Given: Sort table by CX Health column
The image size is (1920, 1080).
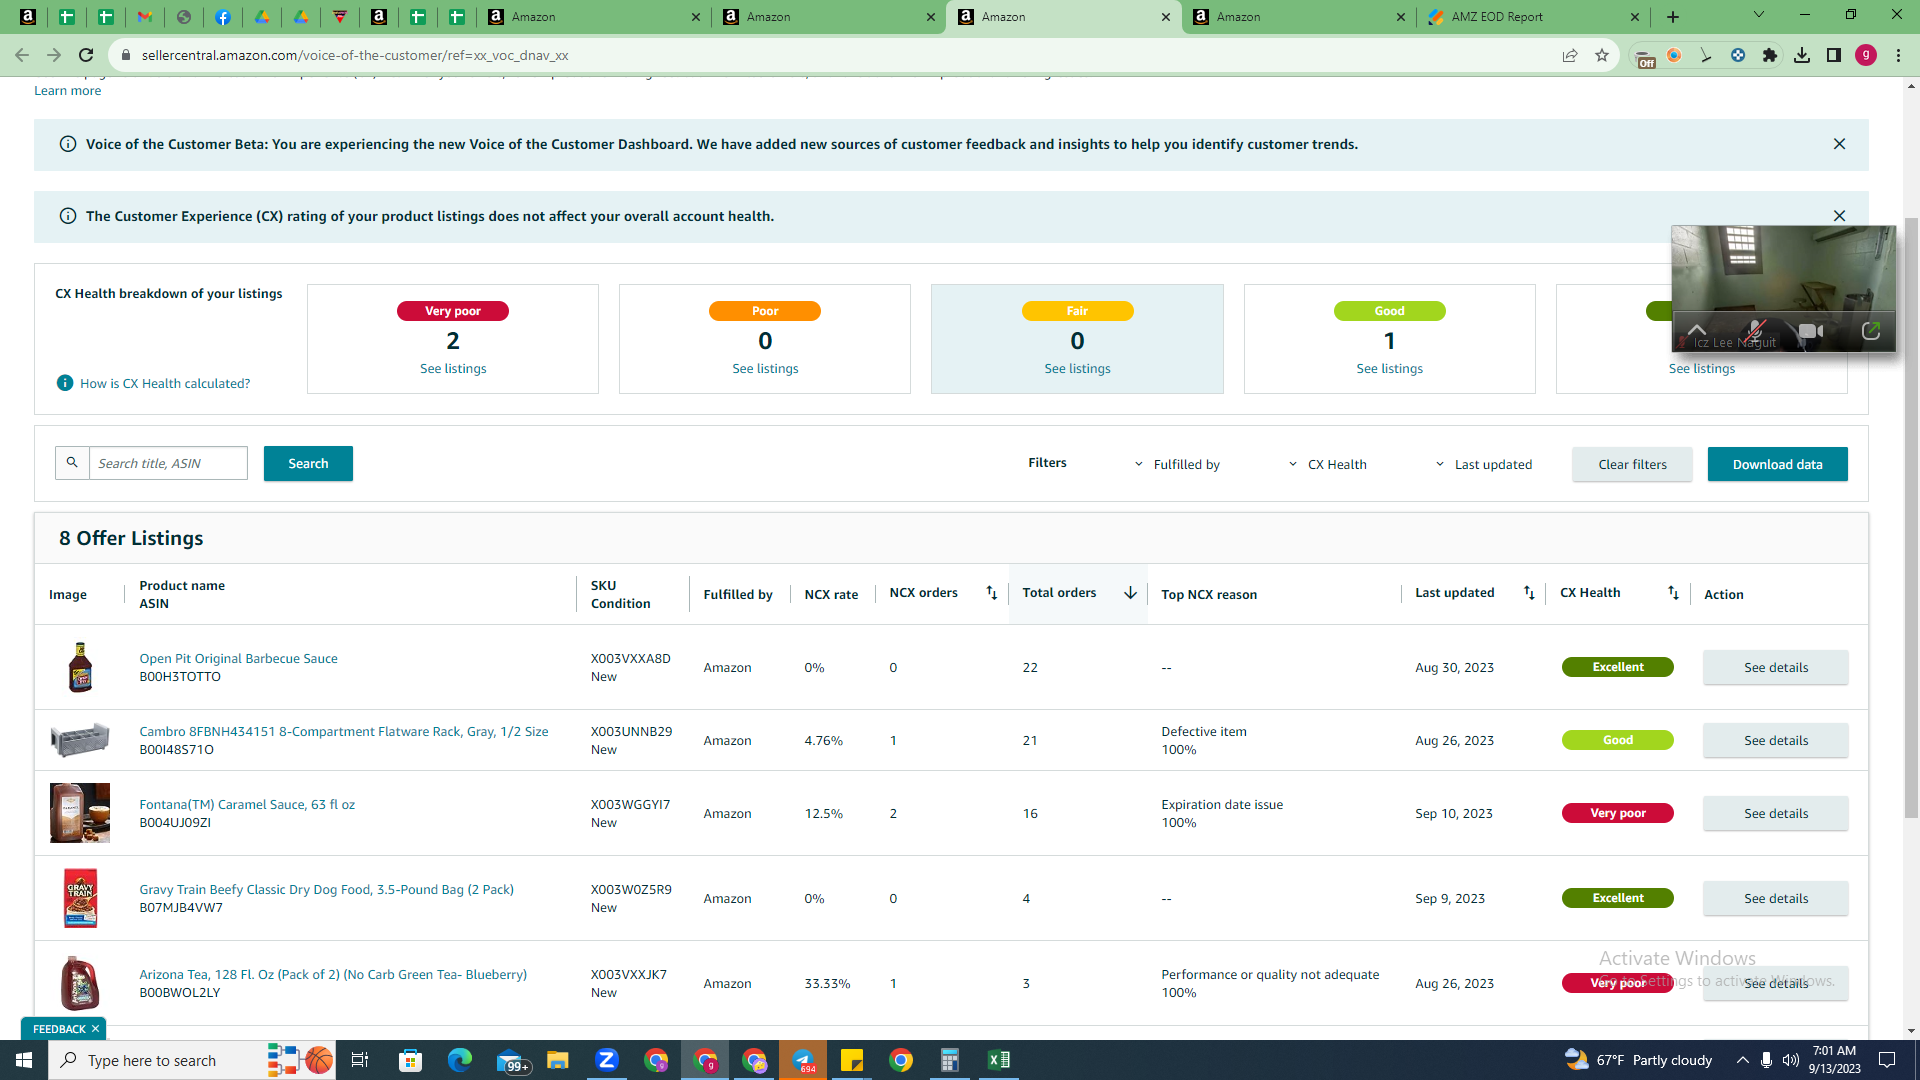Looking at the screenshot, I should click(x=1673, y=593).
